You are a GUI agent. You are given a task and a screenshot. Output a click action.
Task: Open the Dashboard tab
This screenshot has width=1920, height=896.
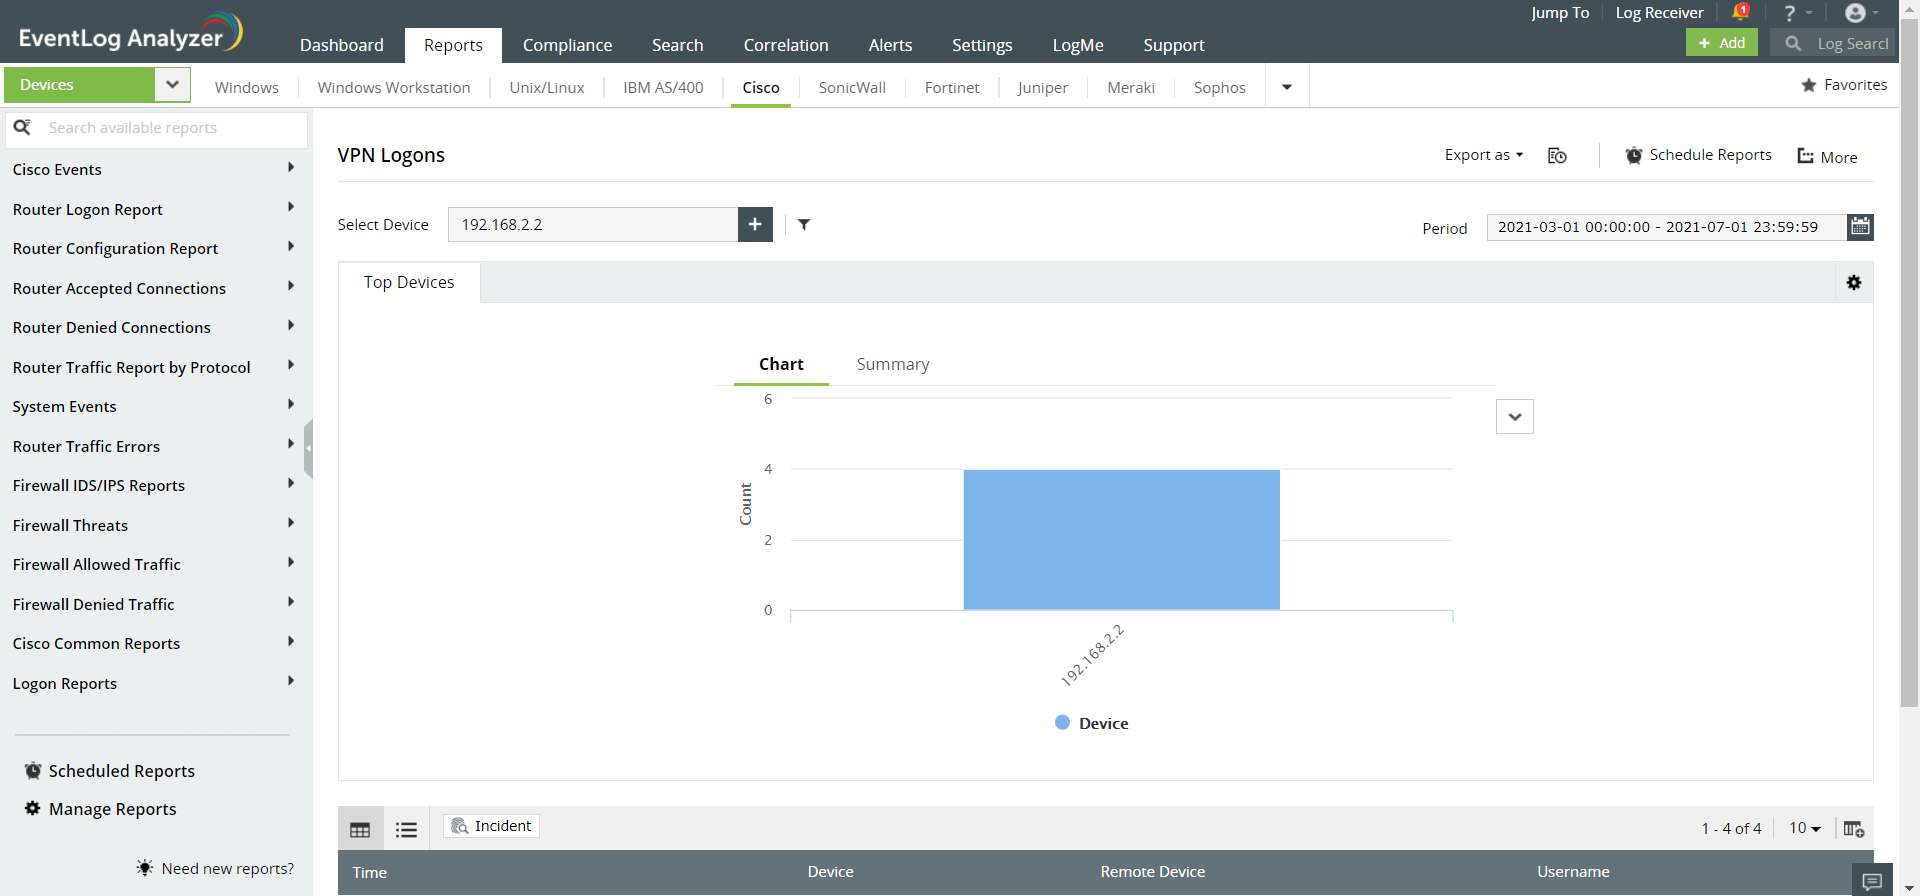pos(342,45)
